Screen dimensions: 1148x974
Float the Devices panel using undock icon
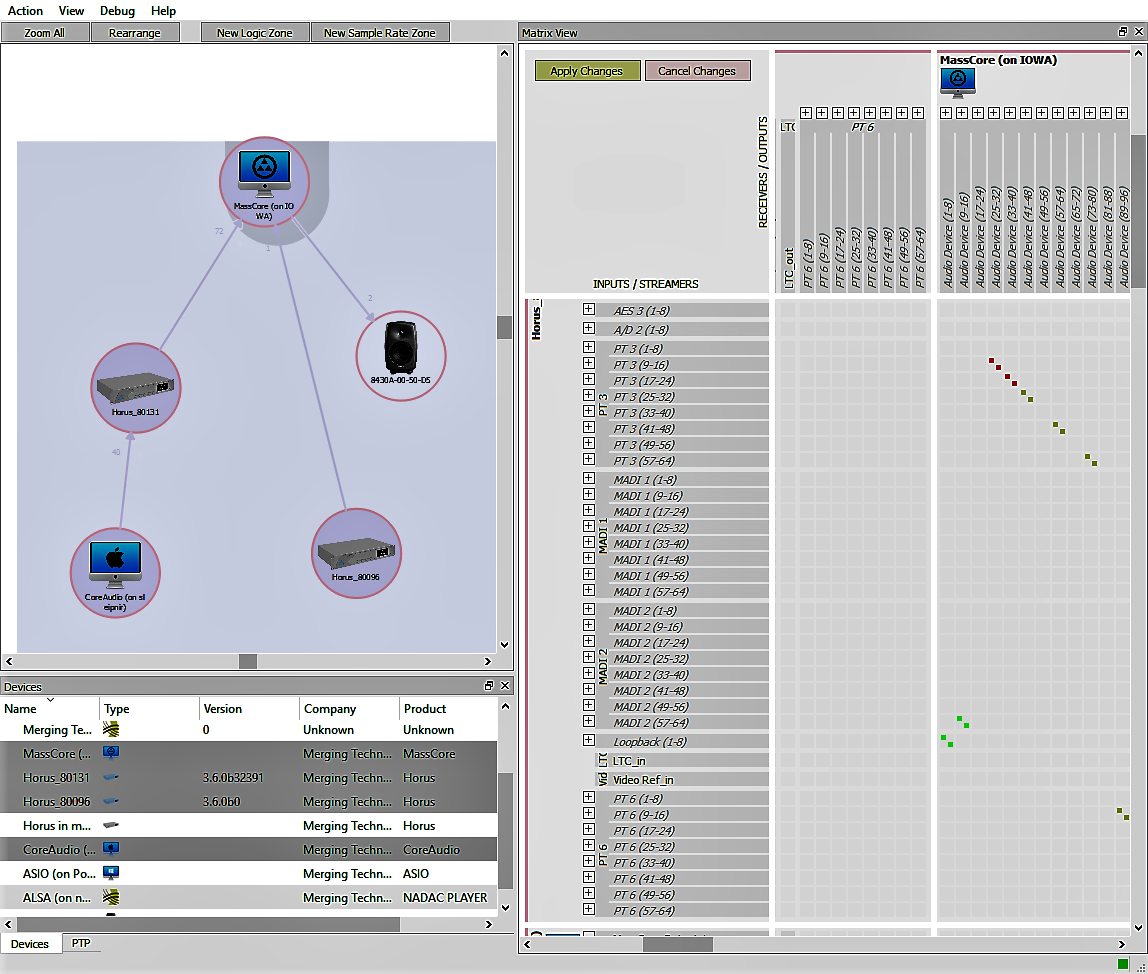(489, 686)
